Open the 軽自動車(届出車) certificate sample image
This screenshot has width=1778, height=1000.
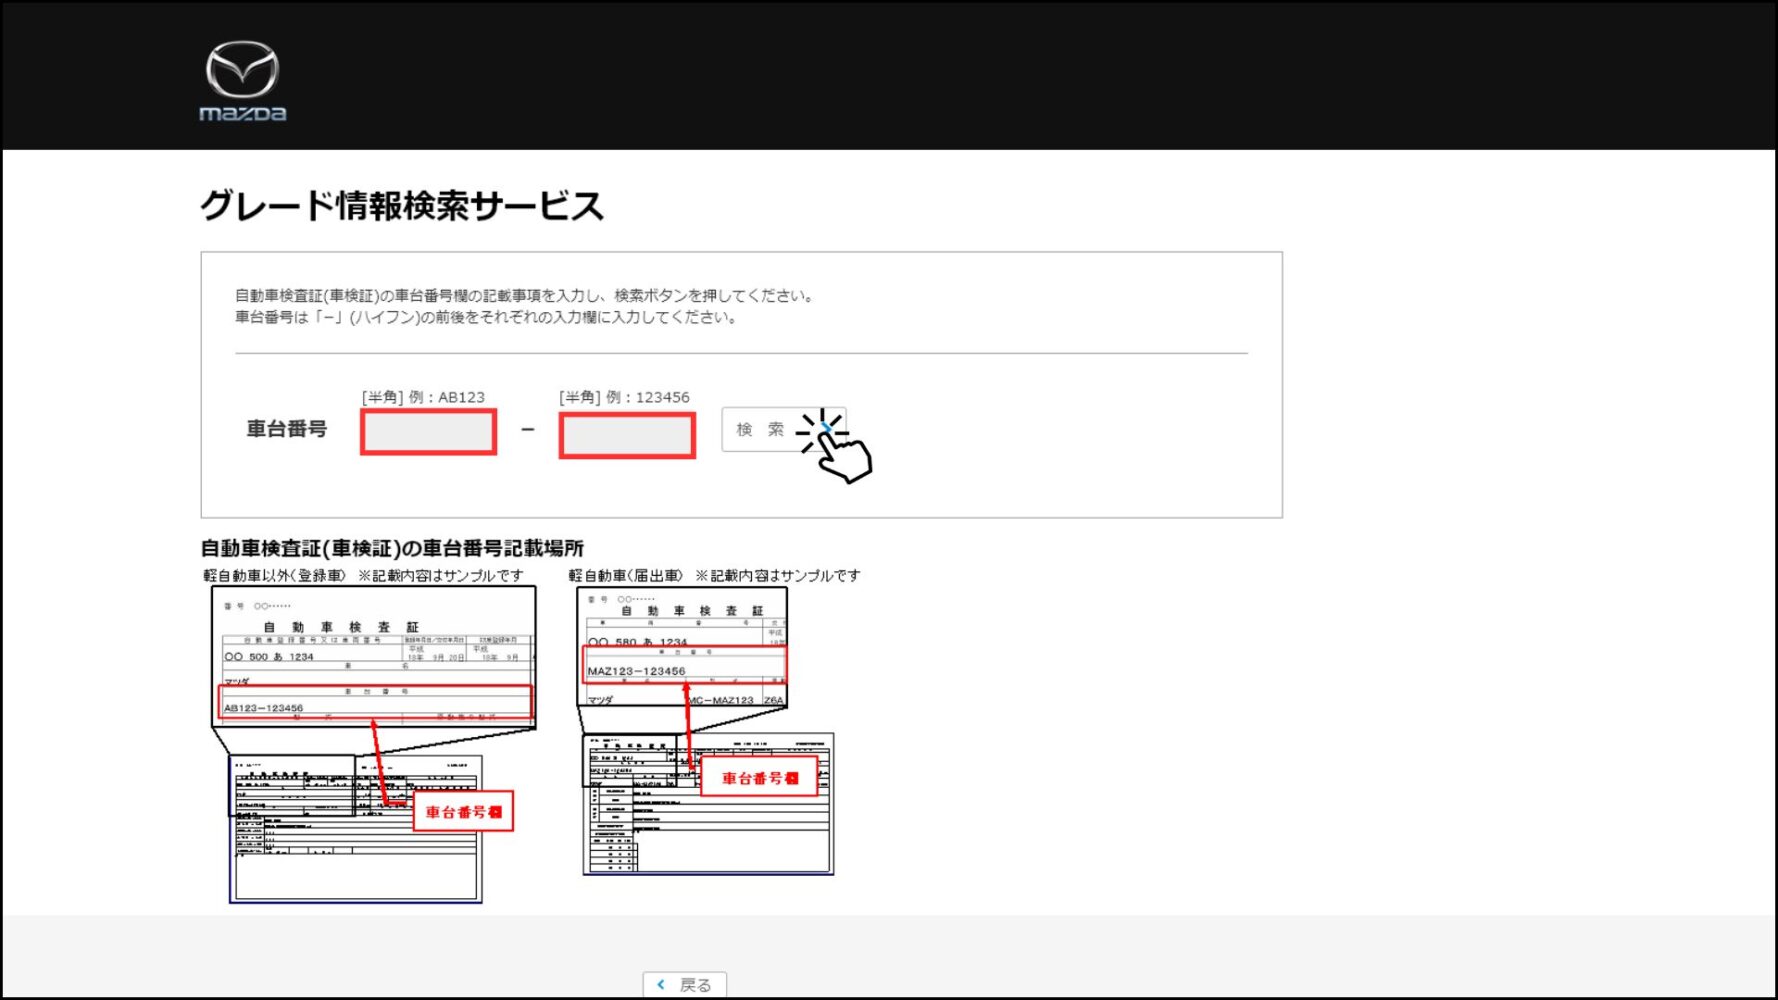click(706, 731)
